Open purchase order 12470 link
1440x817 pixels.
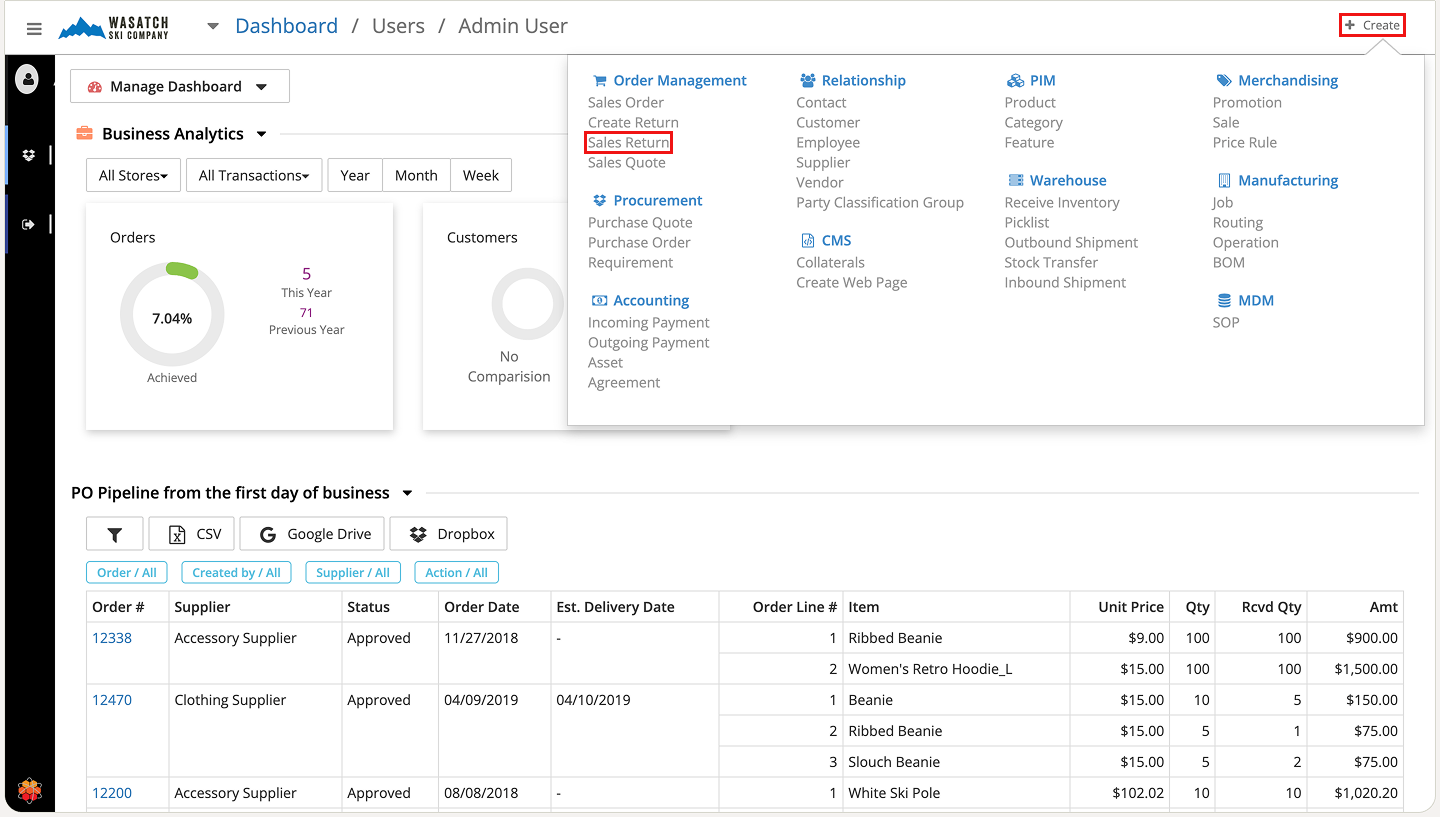point(112,700)
